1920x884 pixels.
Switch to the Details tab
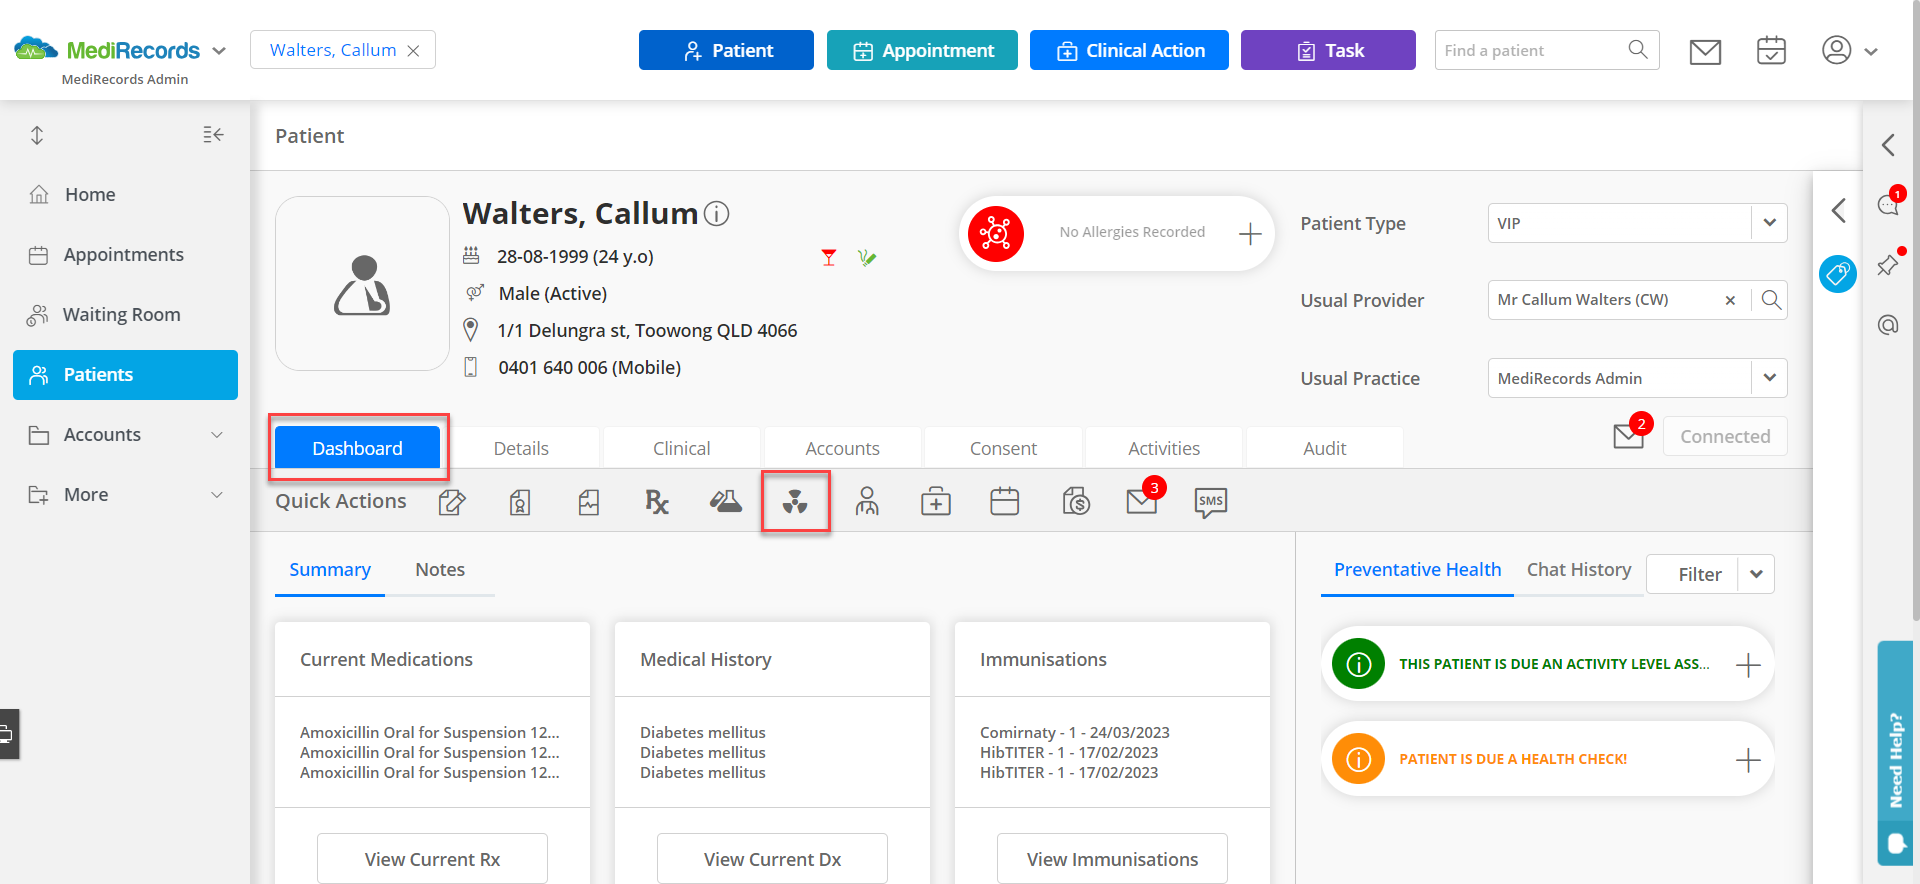coord(521,448)
